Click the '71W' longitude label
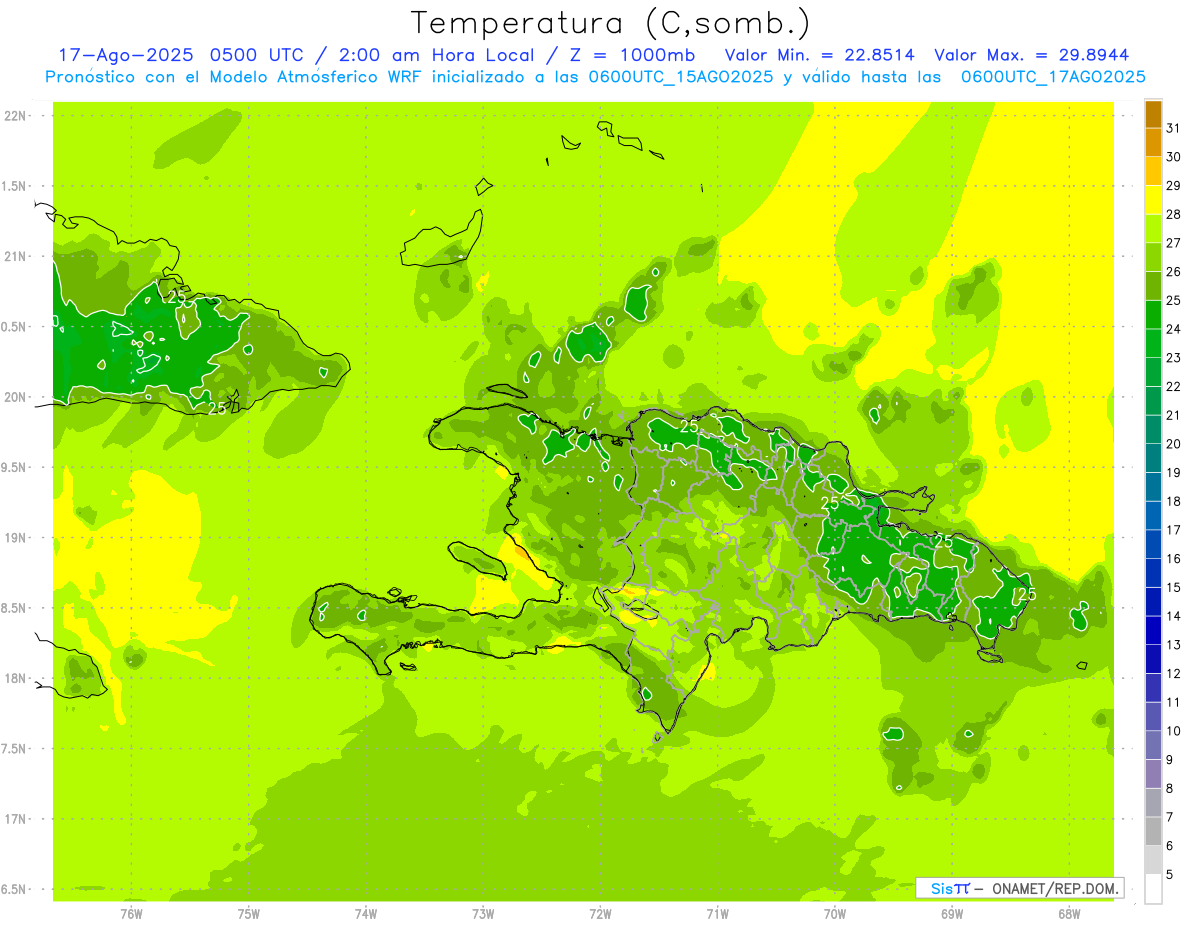1200x927 pixels. click(x=717, y=914)
